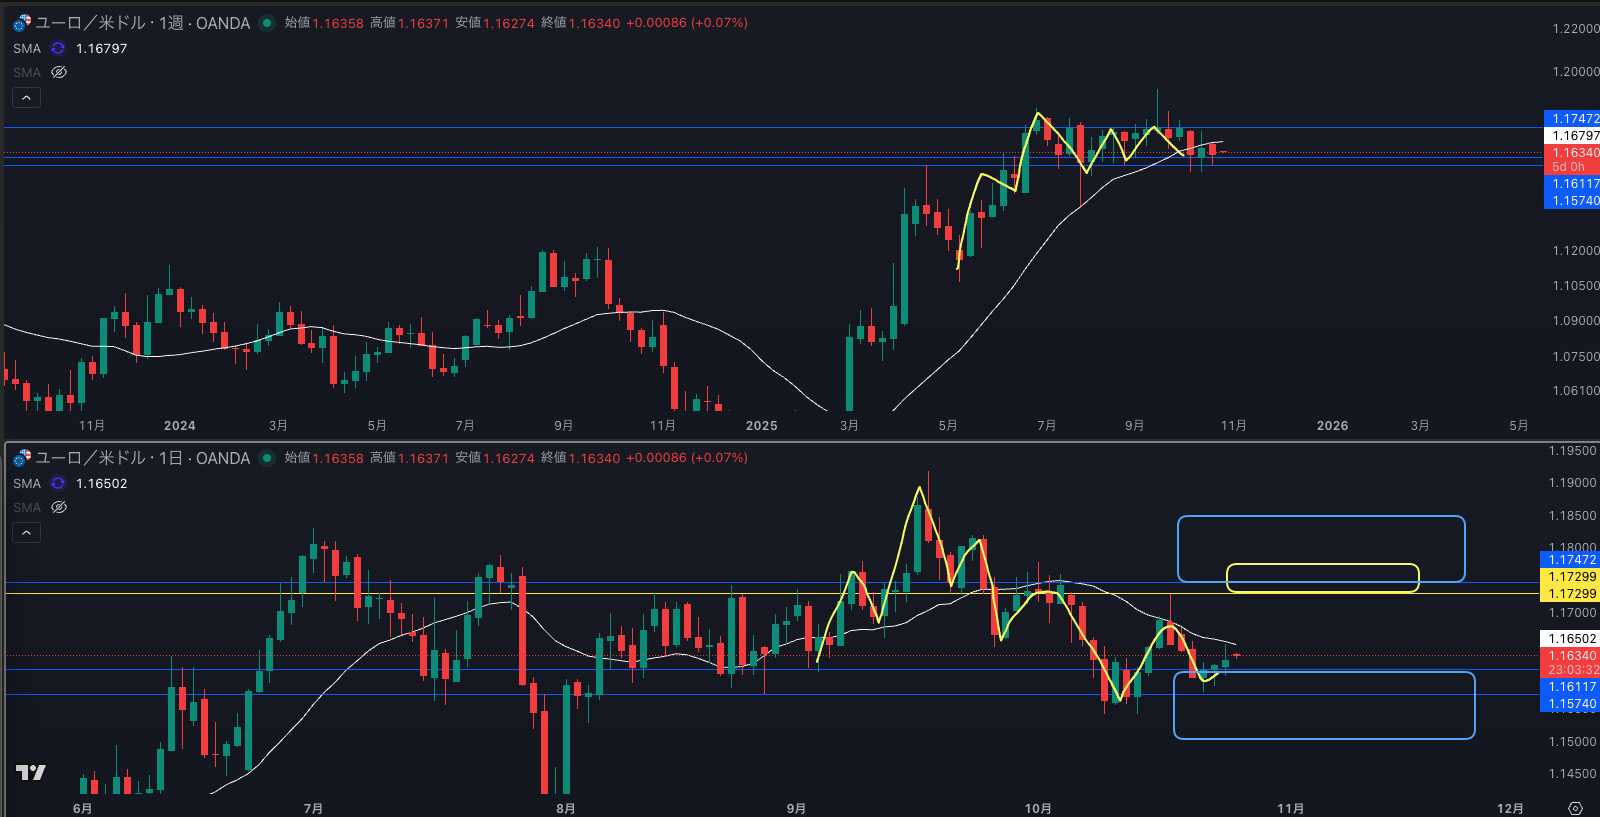Click the 11月 marker on daily time axis

coord(1290,808)
